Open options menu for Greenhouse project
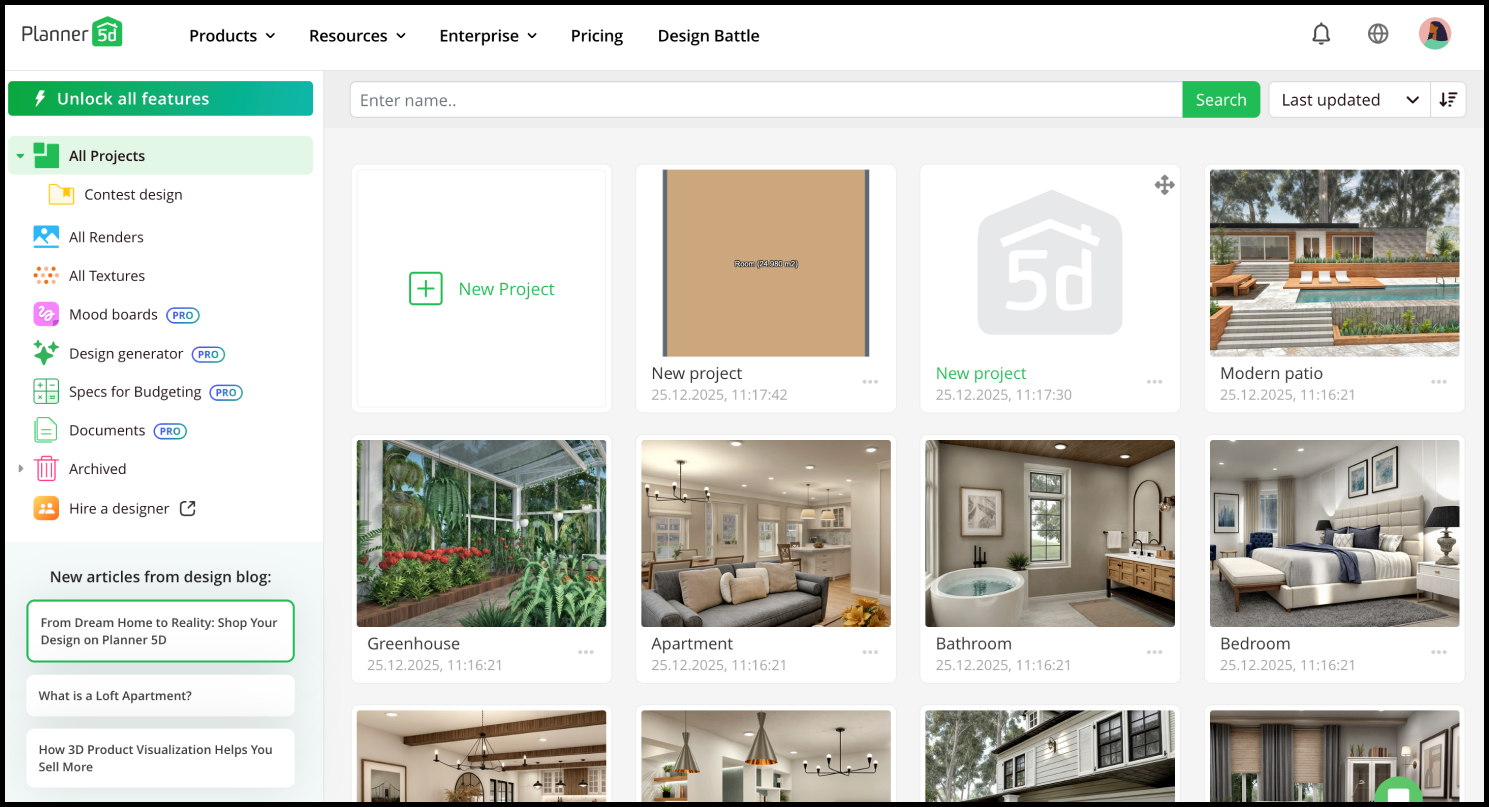This screenshot has width=1489, height=807. coord(586,652)
